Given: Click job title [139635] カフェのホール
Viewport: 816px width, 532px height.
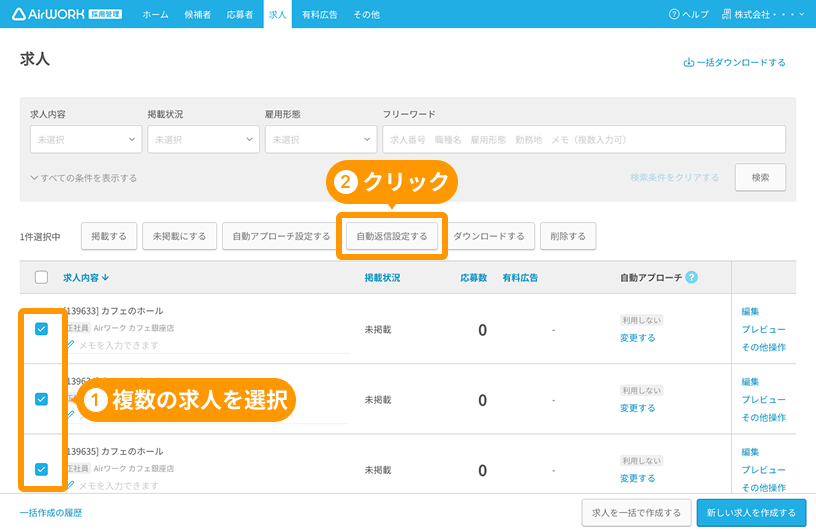Looking at the screenshot, I should pyautogui.click(x=114, y=451).
